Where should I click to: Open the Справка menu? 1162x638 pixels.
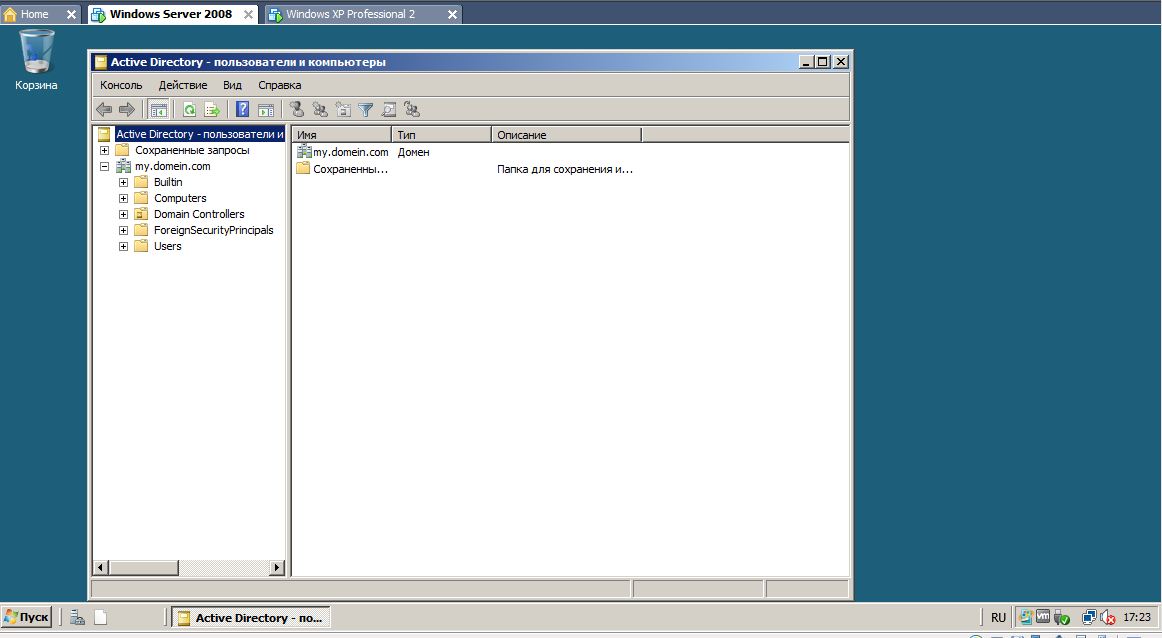[279, 85]
